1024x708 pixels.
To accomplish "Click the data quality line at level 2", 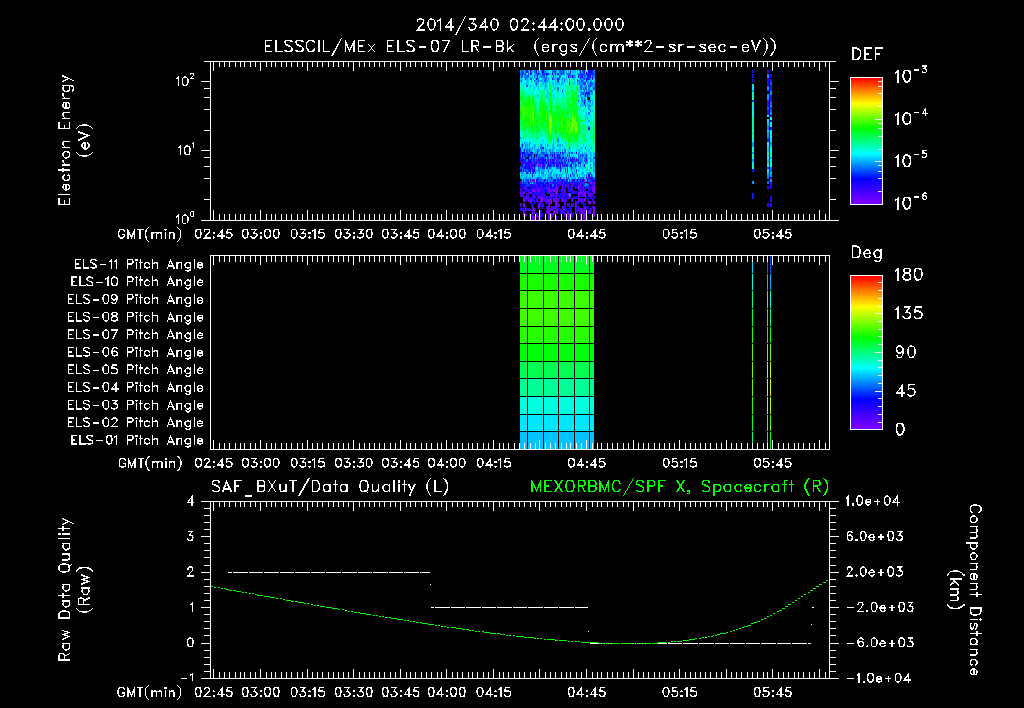I will tap(329, 572).
